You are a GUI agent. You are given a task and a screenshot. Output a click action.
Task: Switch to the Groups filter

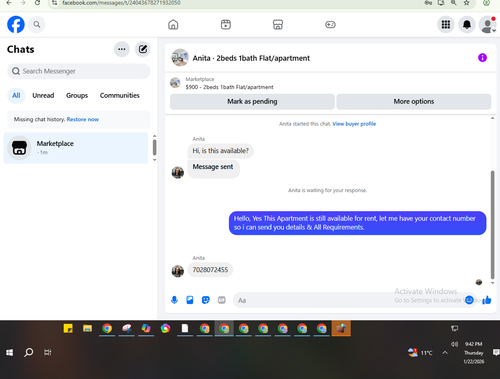tap(77, 95)
